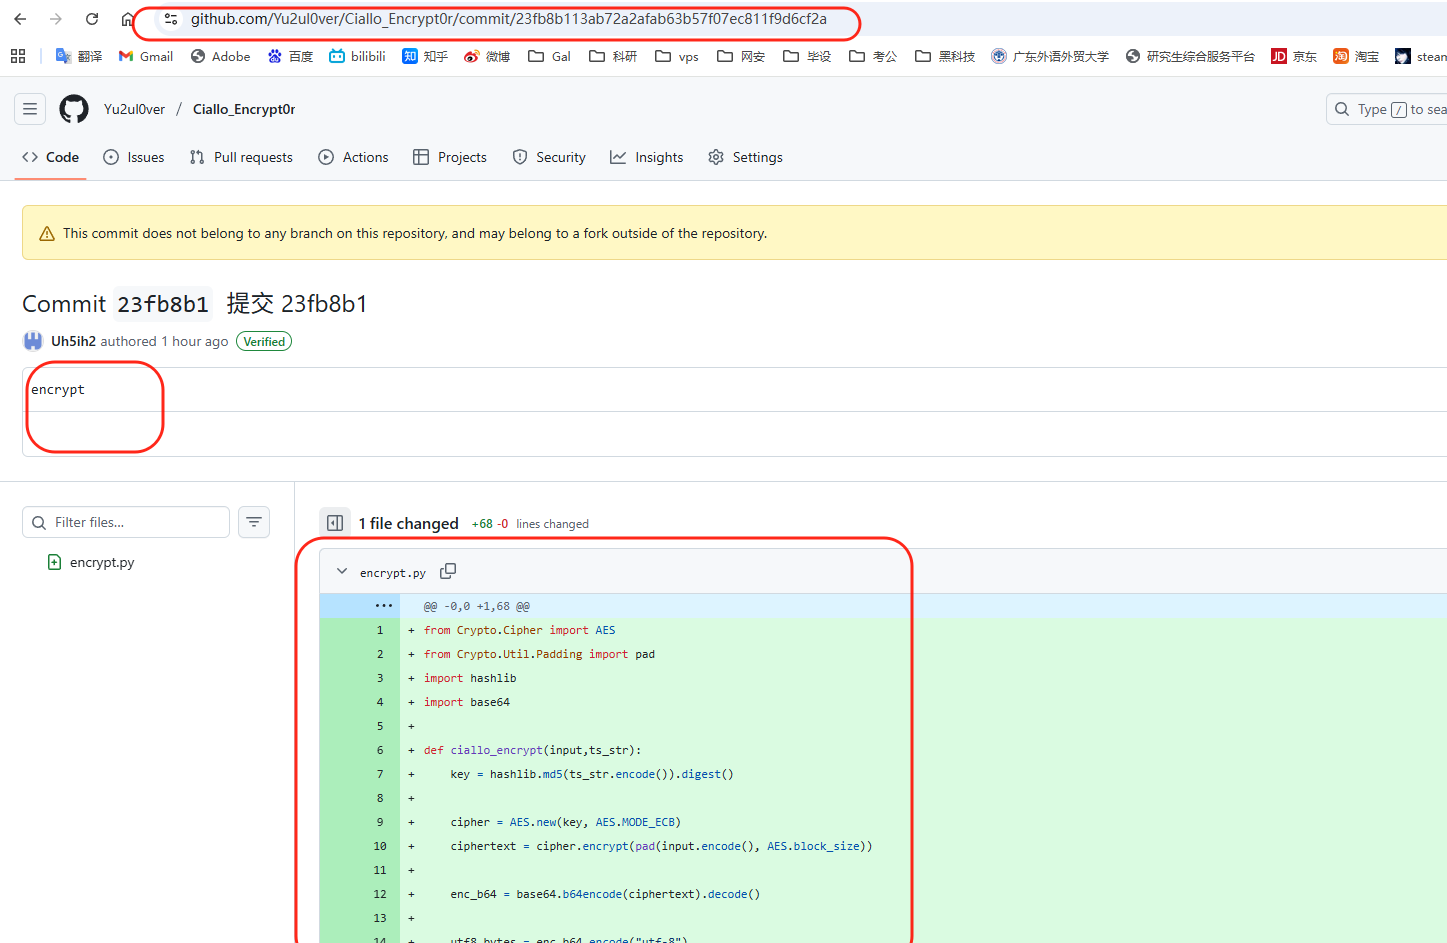Open repository Settings tab

[x=745, y=157]
